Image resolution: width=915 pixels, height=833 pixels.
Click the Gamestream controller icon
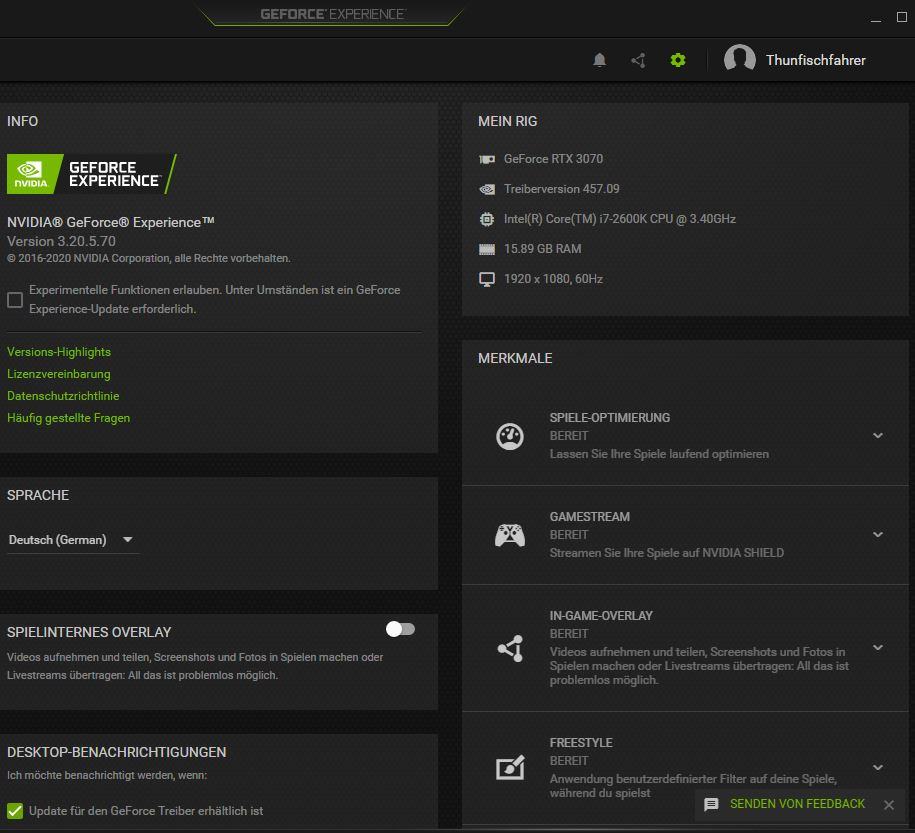point(509,535)
